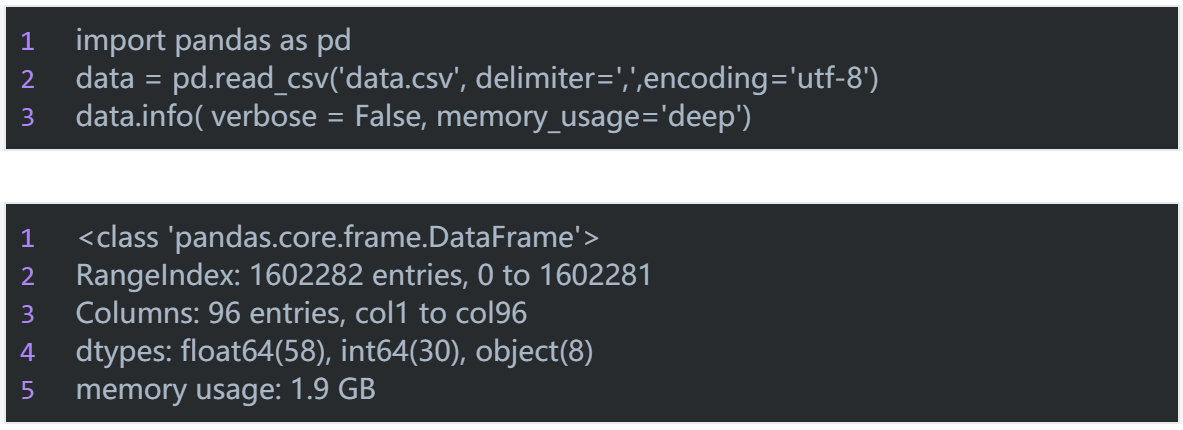Viewport: 1183px width, 430px height.
Task: Click line number 3 in first code block
Action: tap(28, 117)
